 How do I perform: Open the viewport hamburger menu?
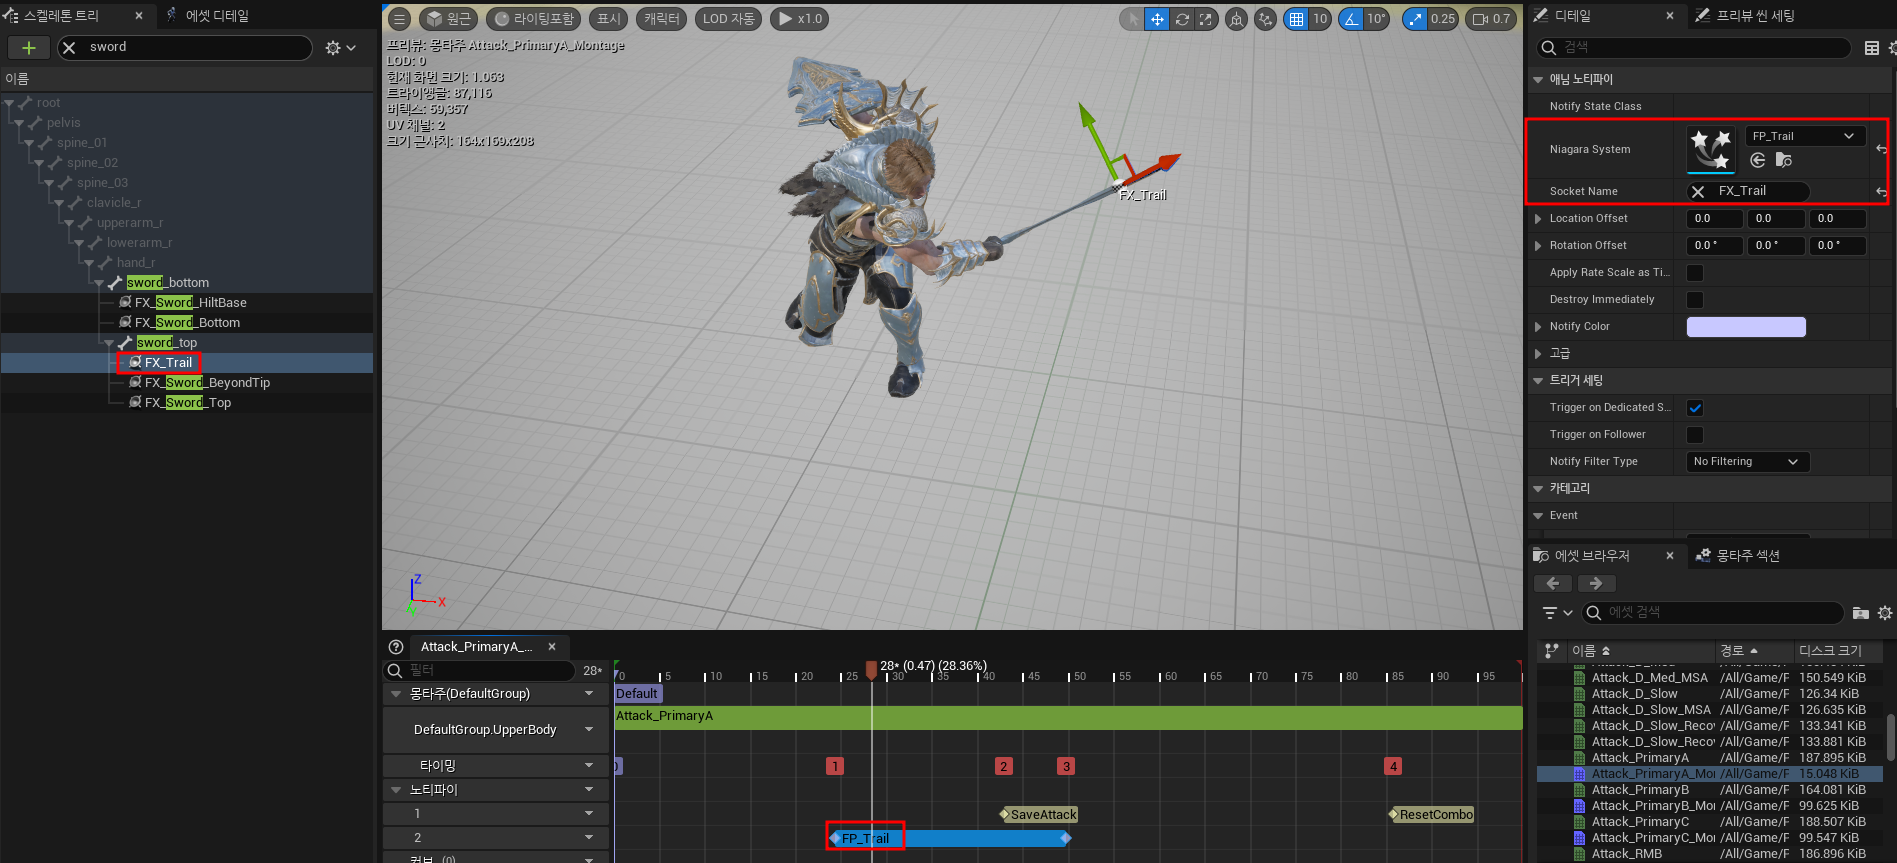(x=399, y=19)
